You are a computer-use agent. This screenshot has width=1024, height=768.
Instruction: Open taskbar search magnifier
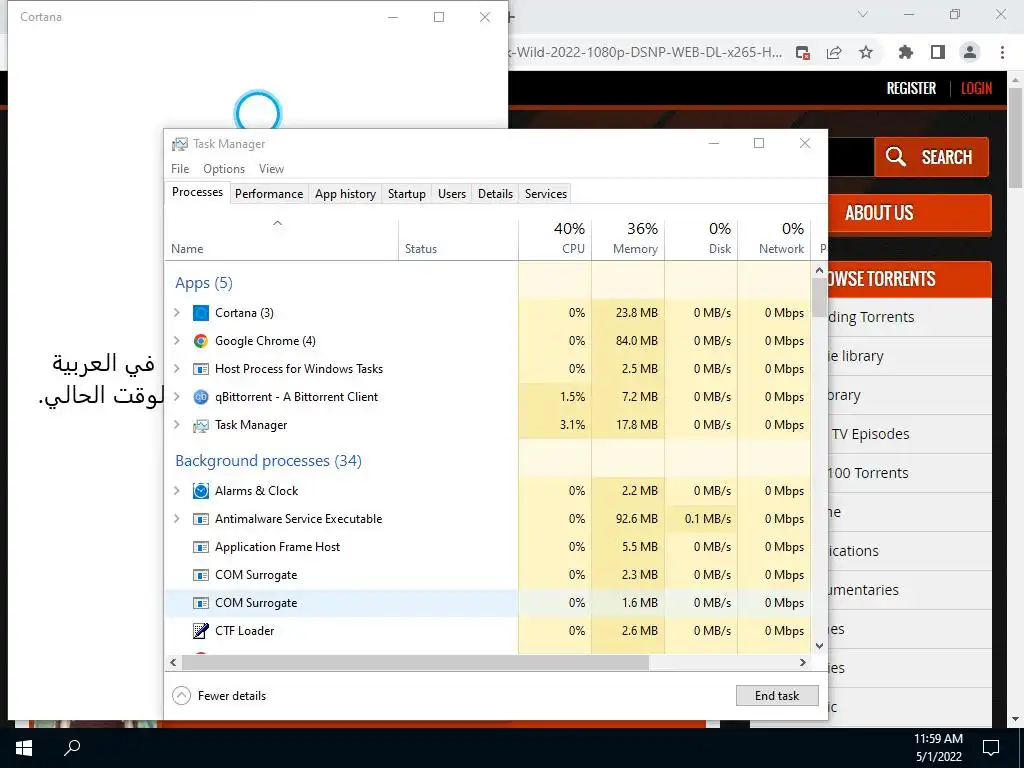tap(72, 748)
